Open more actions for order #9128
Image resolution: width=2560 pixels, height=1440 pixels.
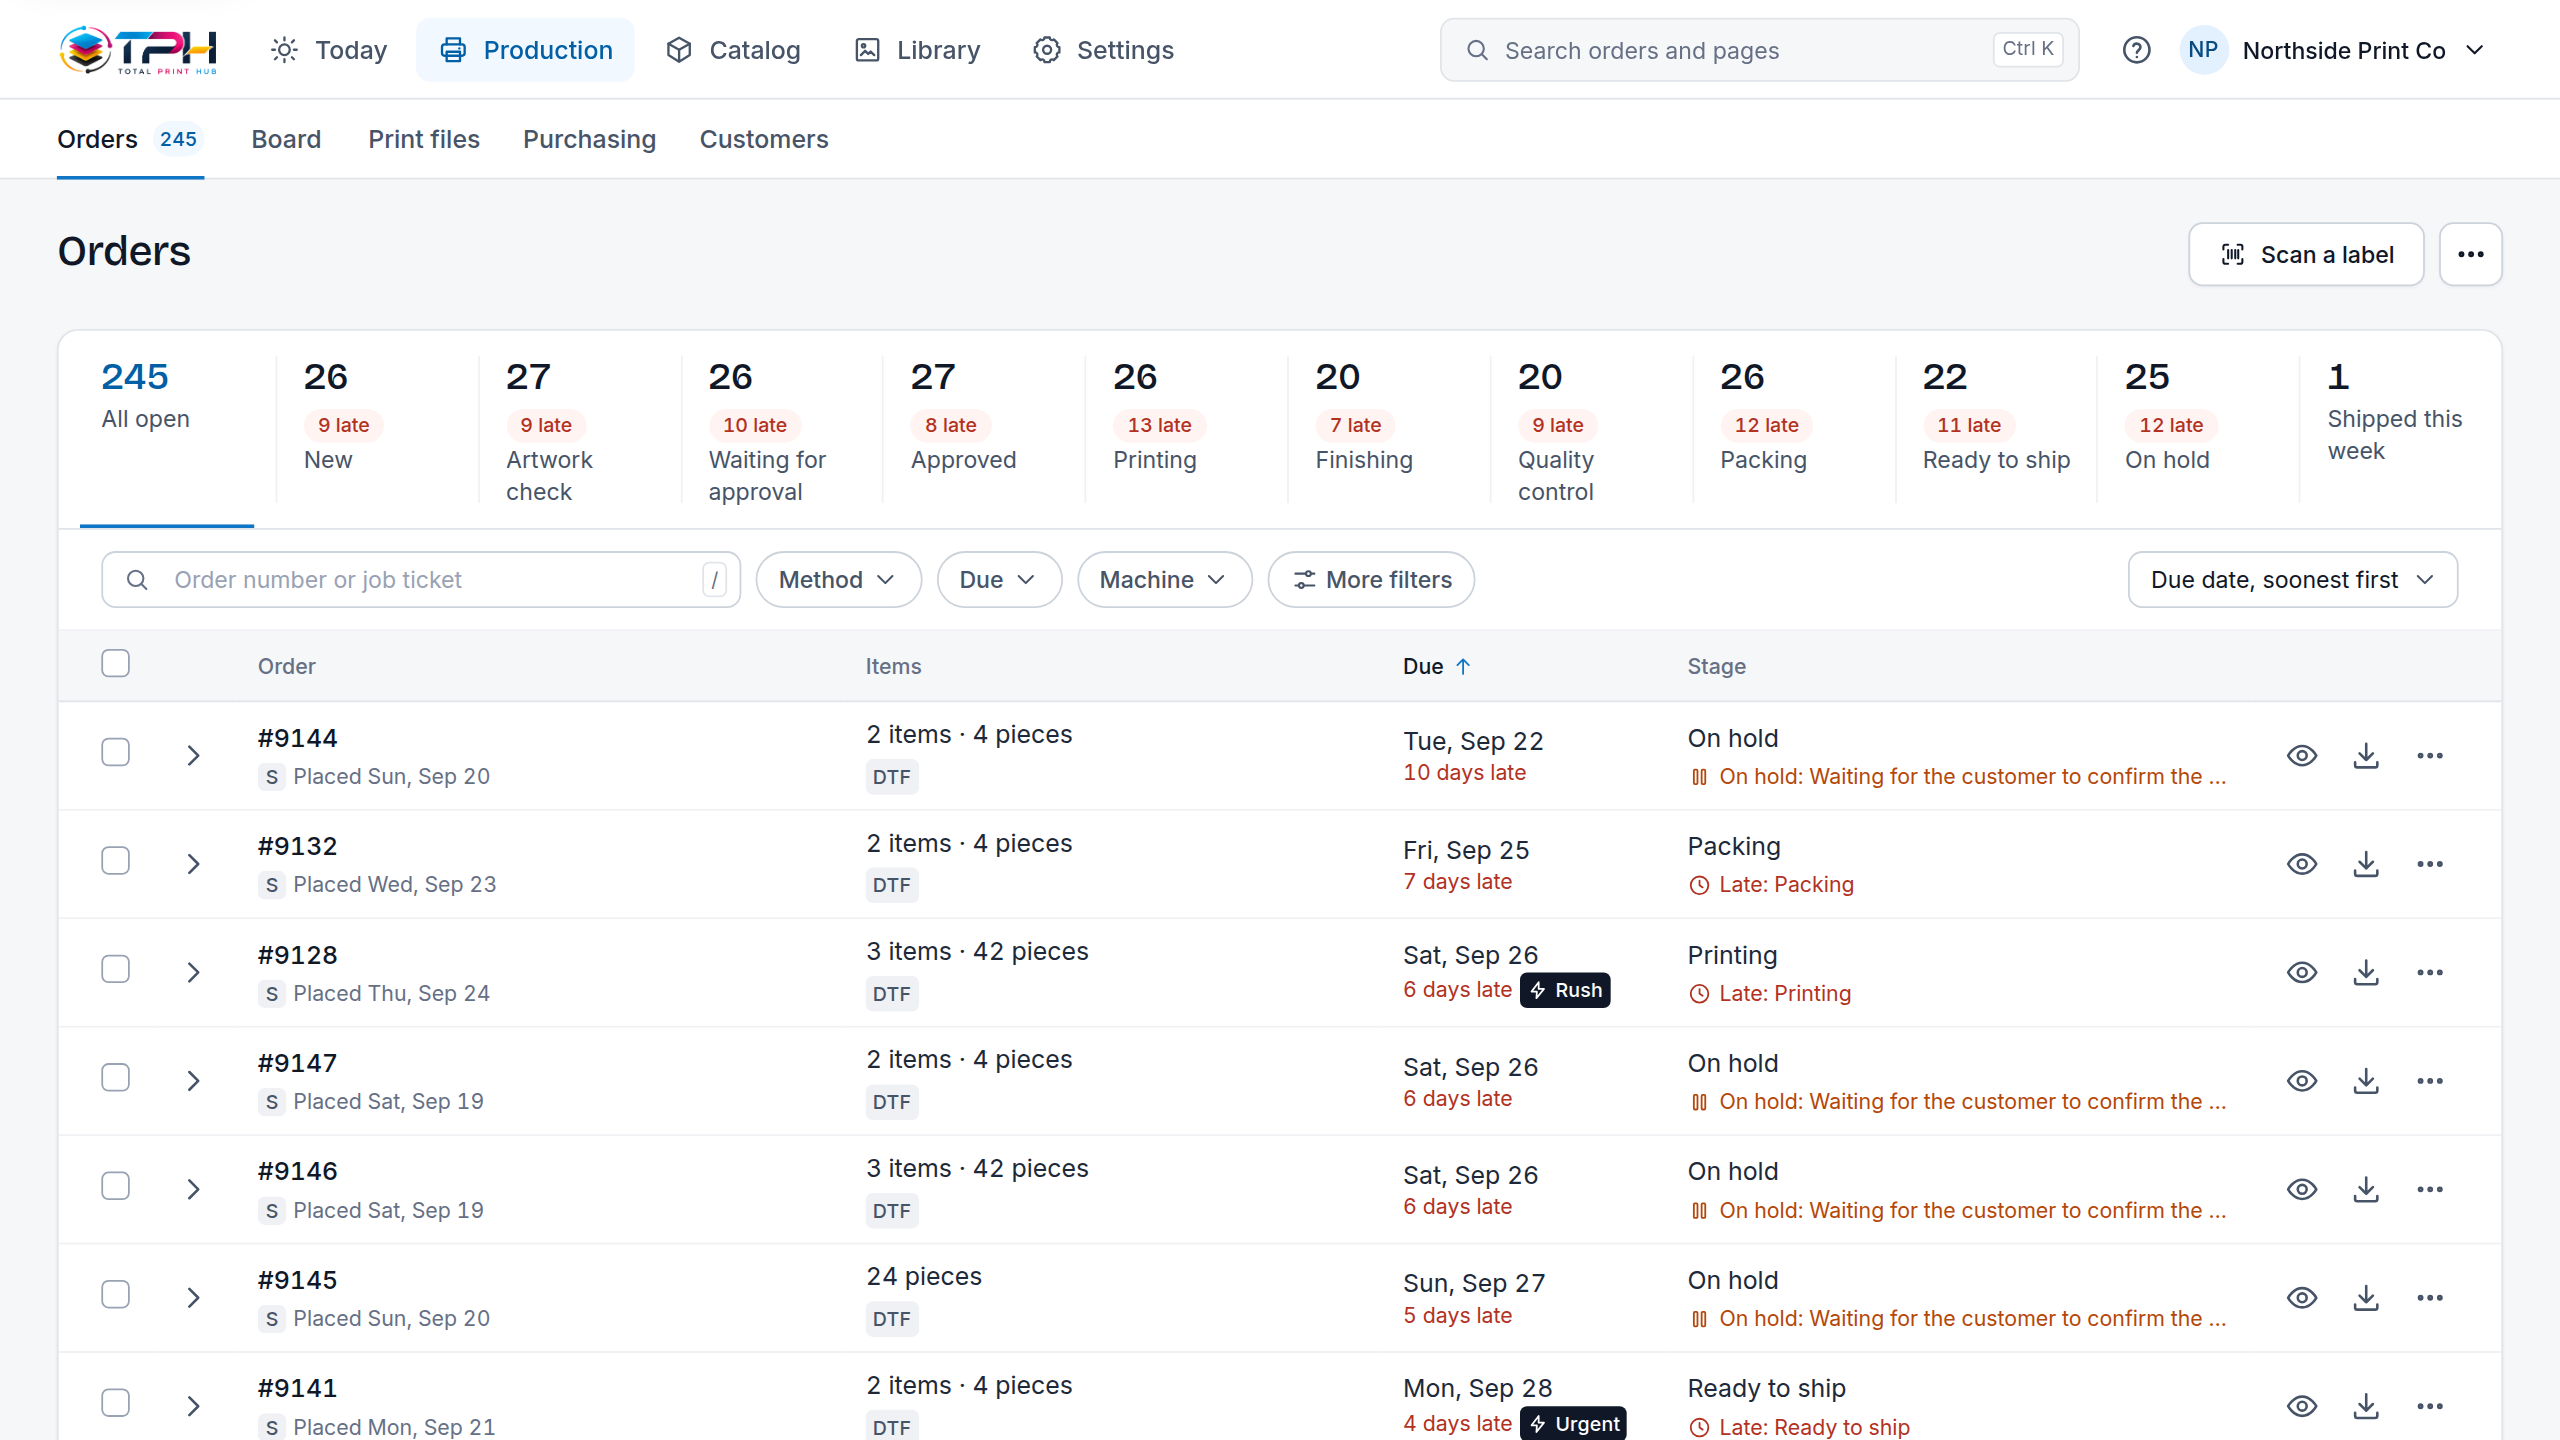click(x=2430, y=973)
